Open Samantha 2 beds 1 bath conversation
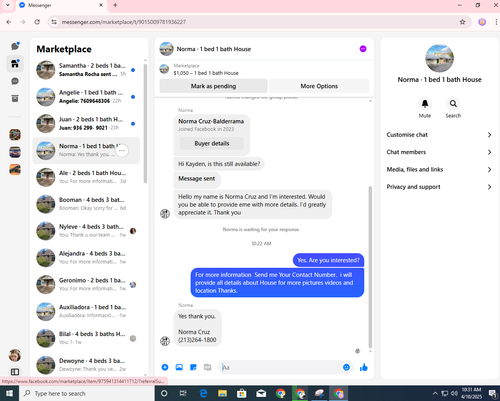The height and width of the screenshot is (401, 500). point(86,70)
